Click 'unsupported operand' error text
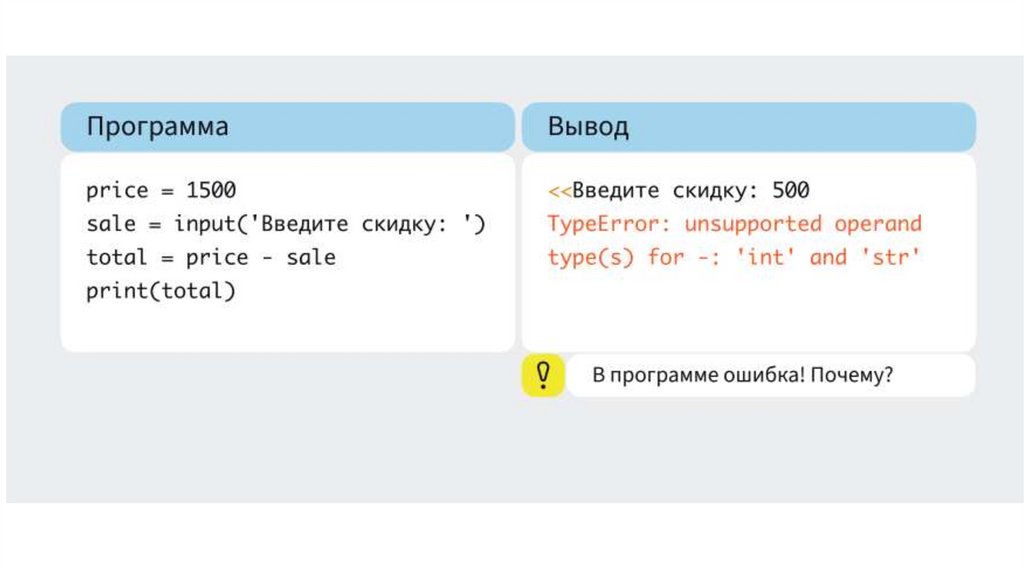Viewport: 1024px width, 574px height. (803, 224)
